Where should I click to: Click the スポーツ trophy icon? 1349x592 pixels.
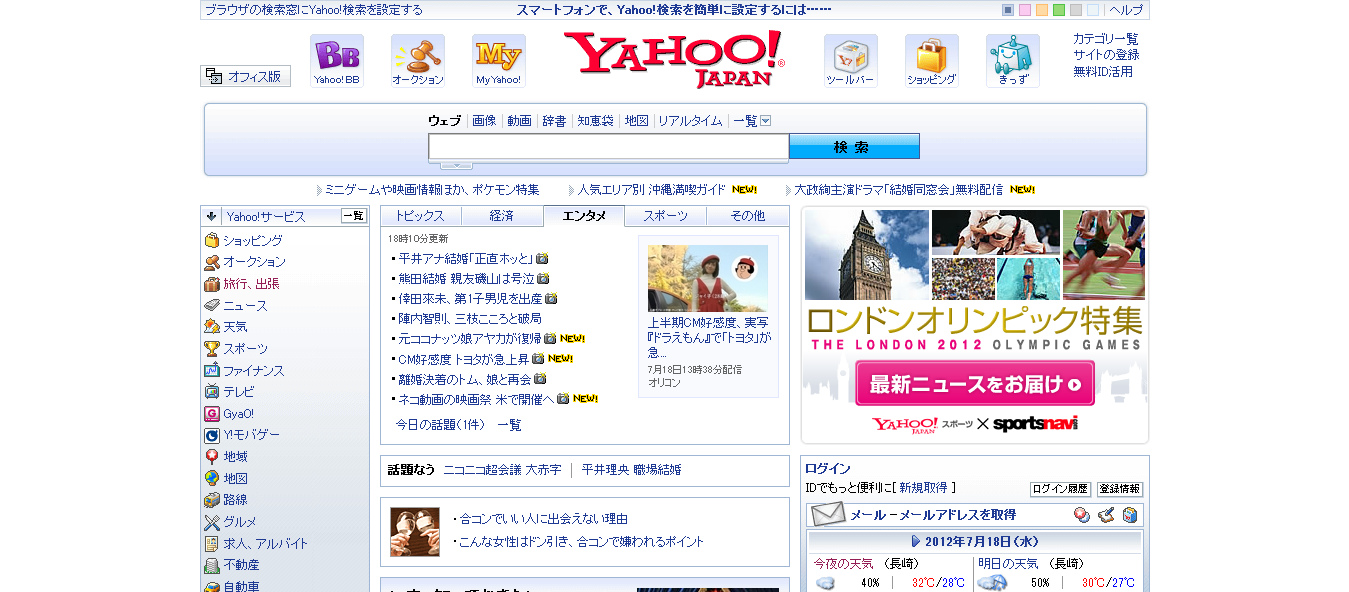click(x=212, y=349)
